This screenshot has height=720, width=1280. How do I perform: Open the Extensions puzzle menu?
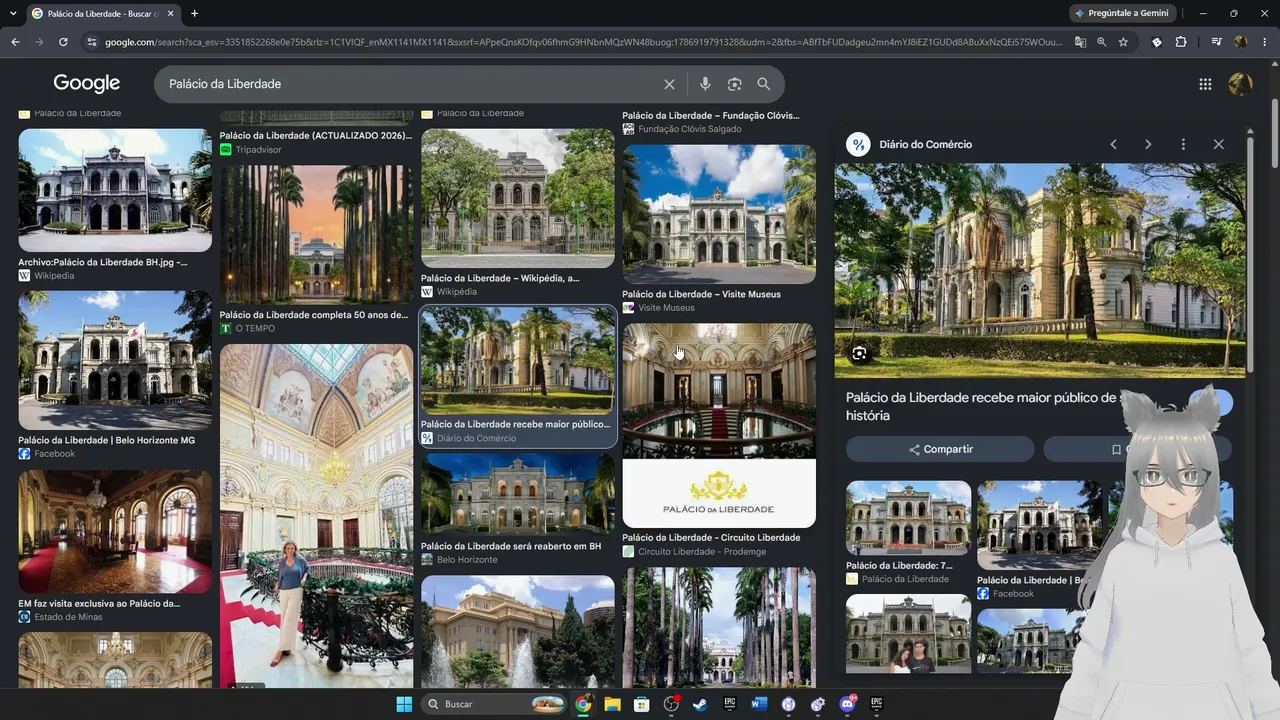1181,42
